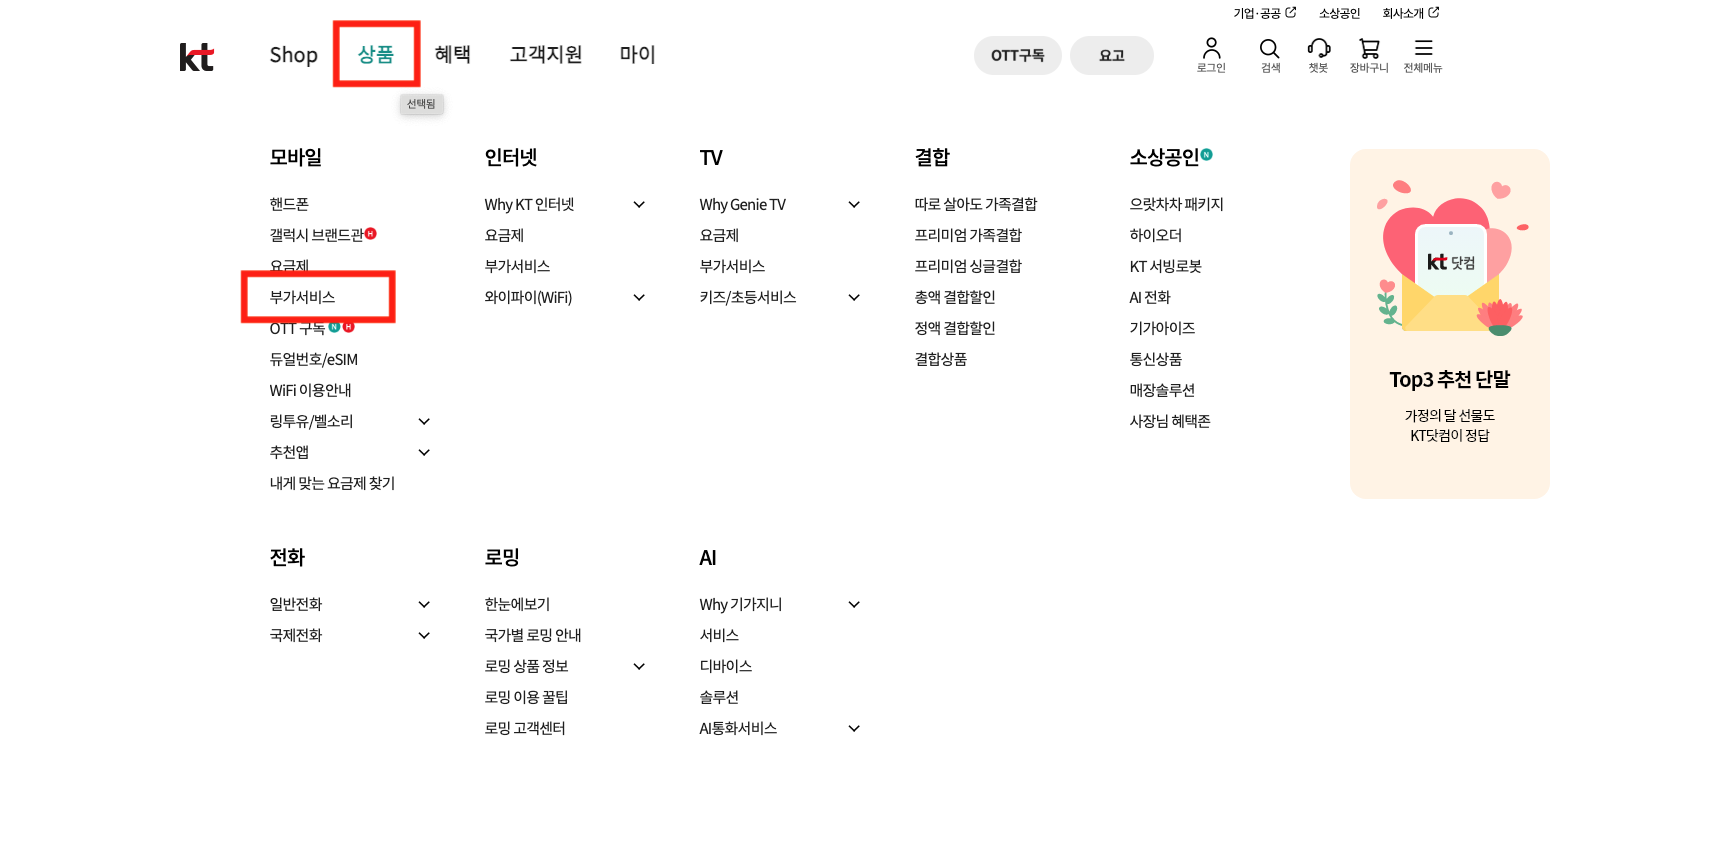Image resolution: width=1719 pixels, height=854 pixels.
Task: Open WiFi 이용안내 link
Action: 310,390
